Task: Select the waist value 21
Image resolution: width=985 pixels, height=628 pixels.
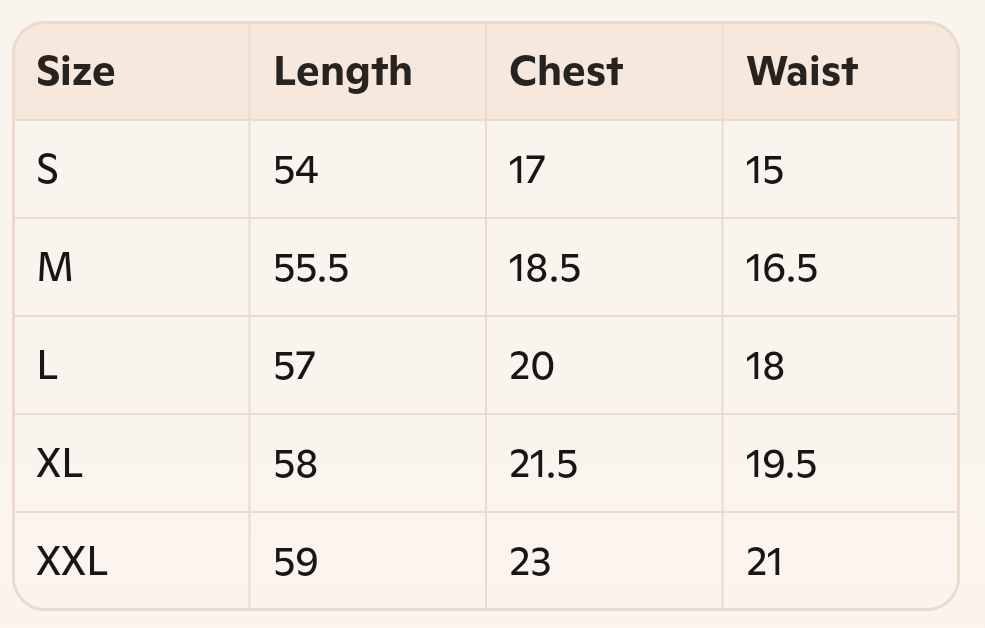Action: [765, 561]
